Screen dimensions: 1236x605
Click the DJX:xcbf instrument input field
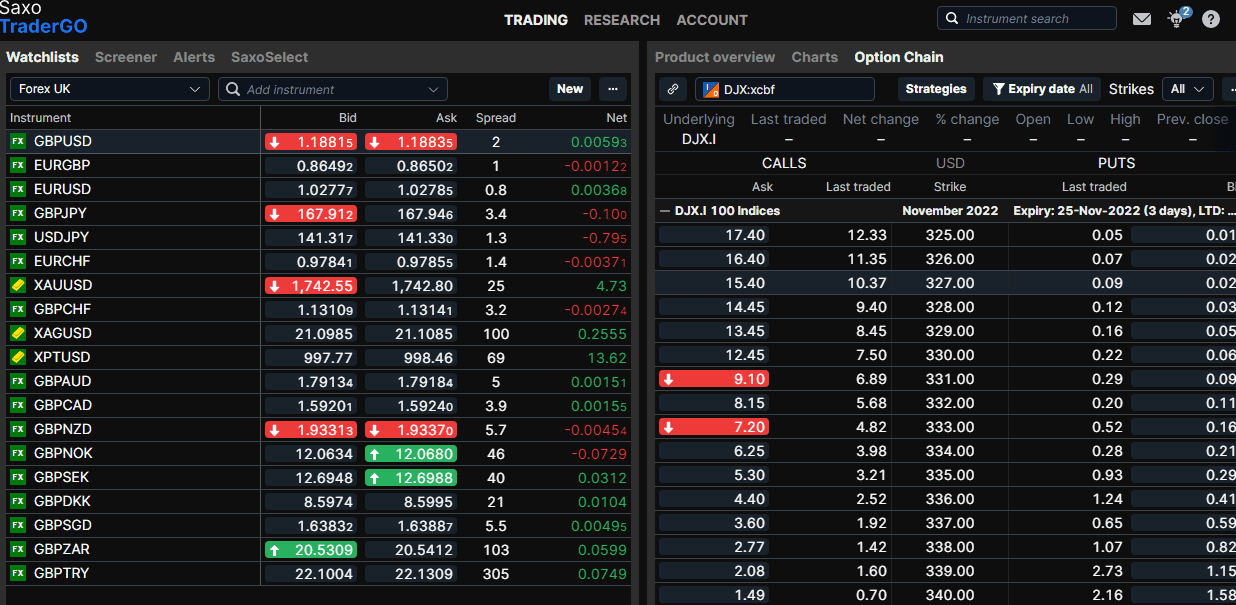[785, 89]
